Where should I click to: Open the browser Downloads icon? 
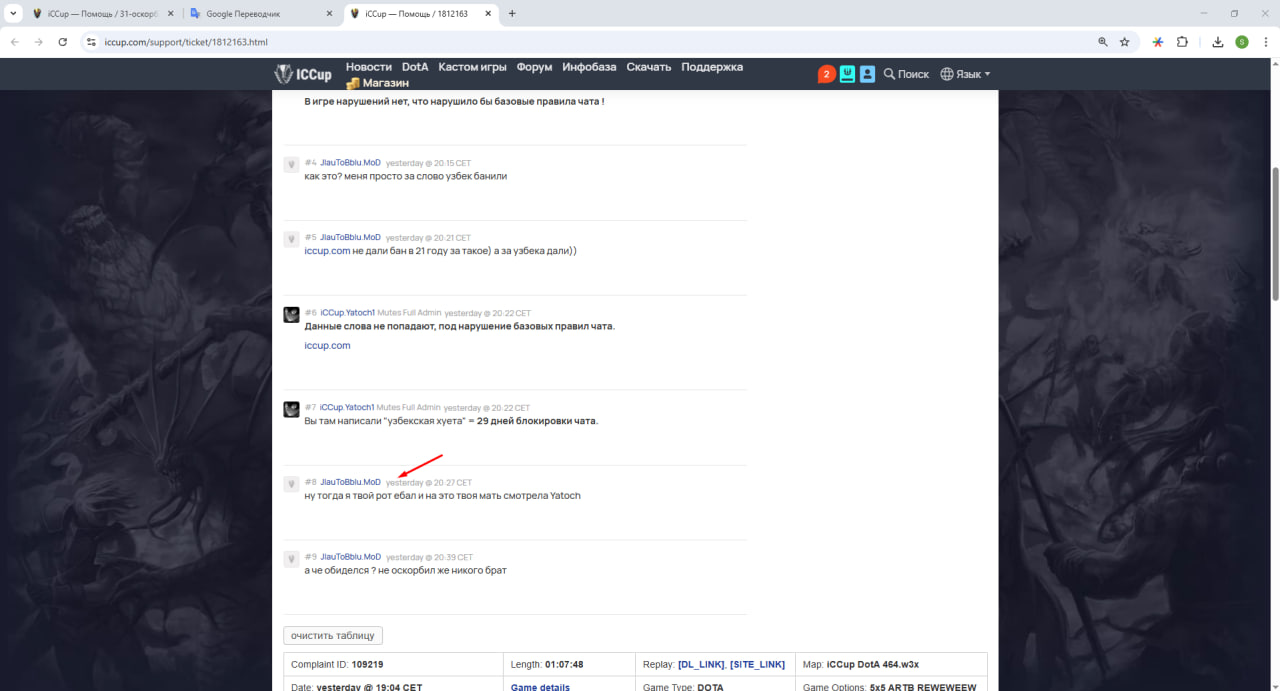click(1218, 42)
